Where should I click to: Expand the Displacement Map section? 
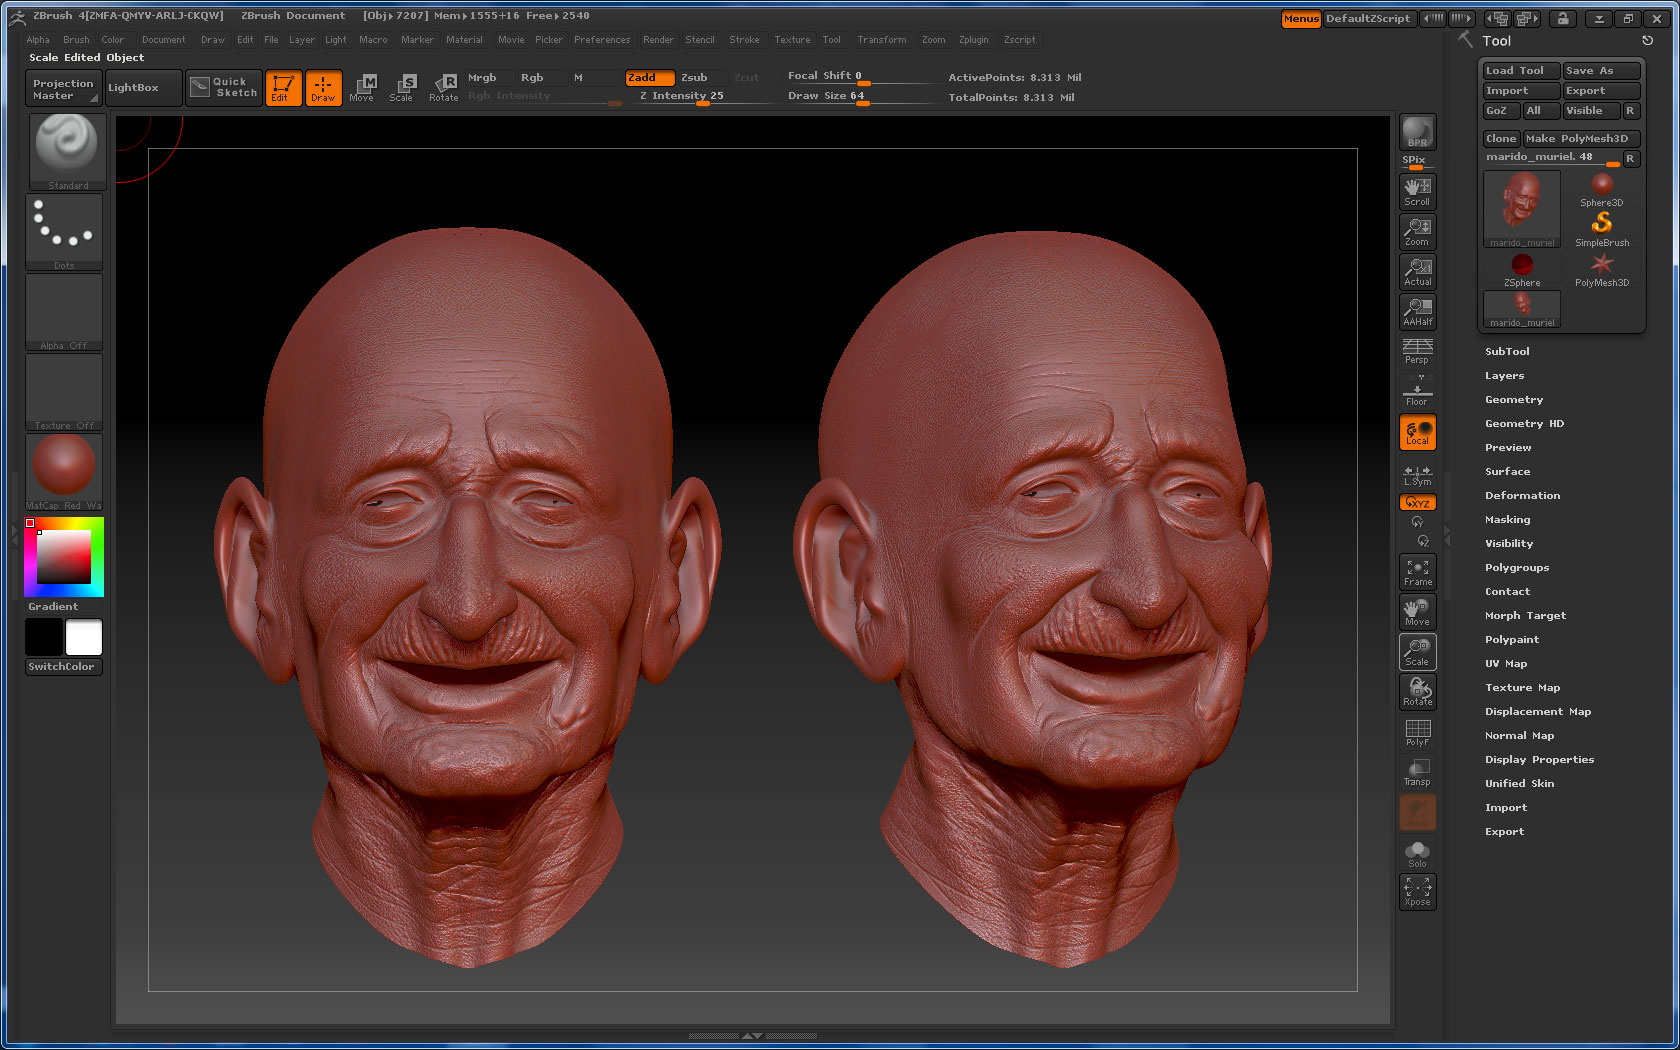click(1537, 712)
